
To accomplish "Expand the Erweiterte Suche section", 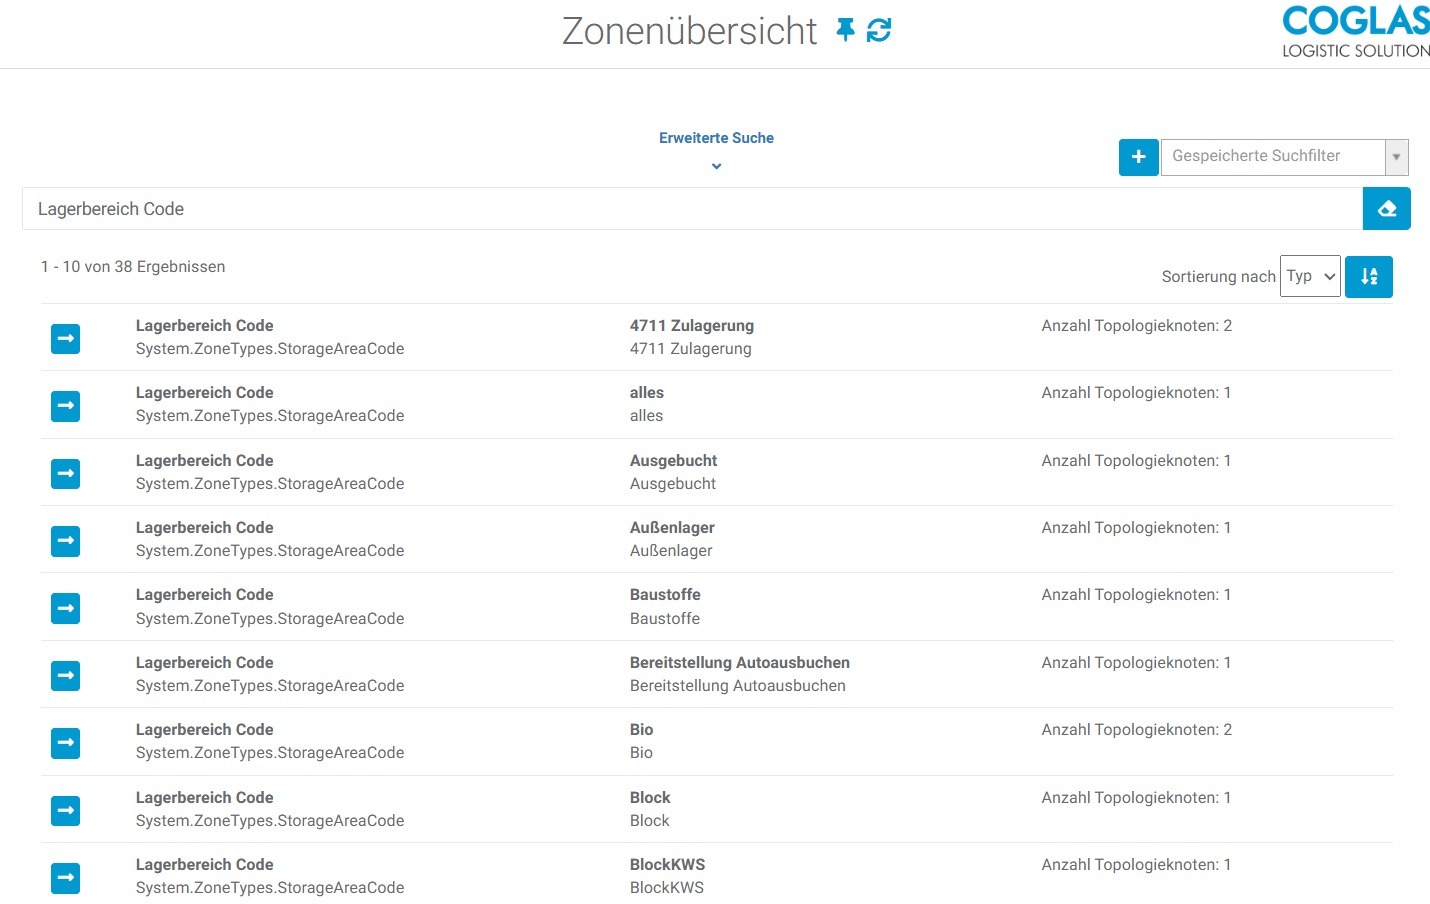I will click(x=716, y=138).
